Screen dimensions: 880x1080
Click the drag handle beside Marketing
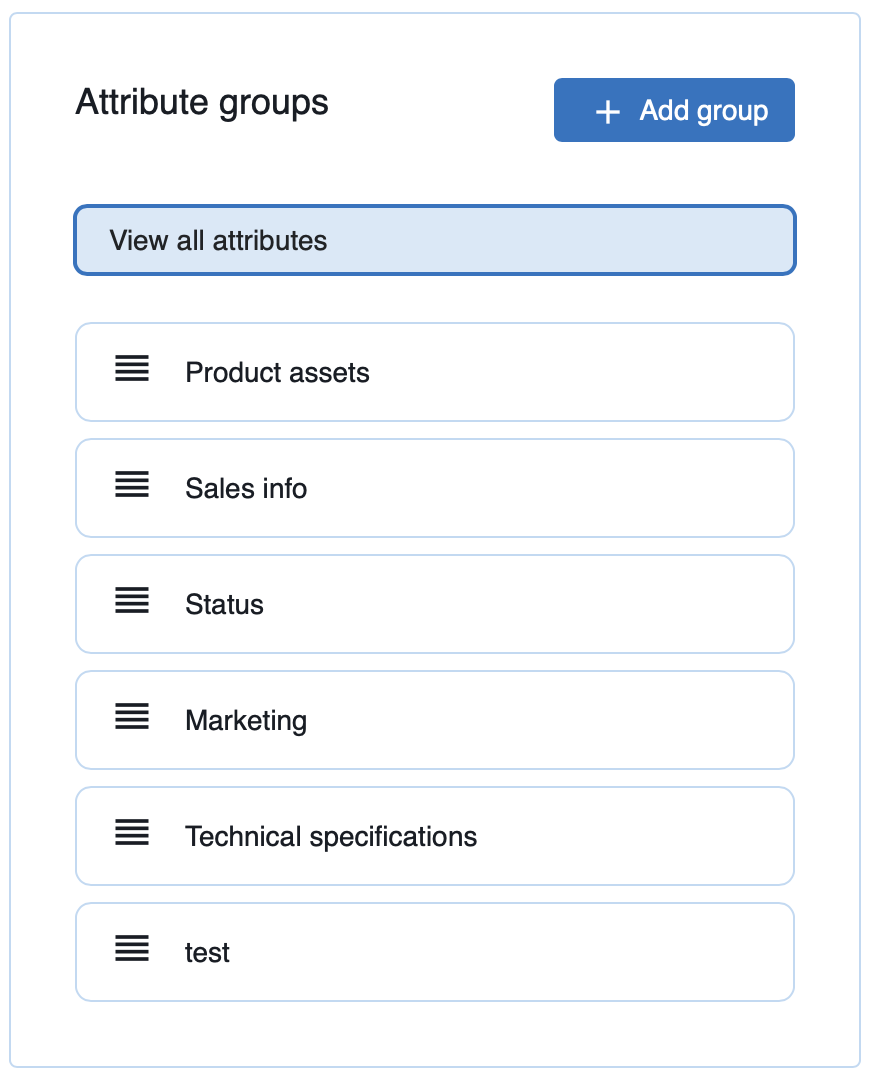coord(131,717)
